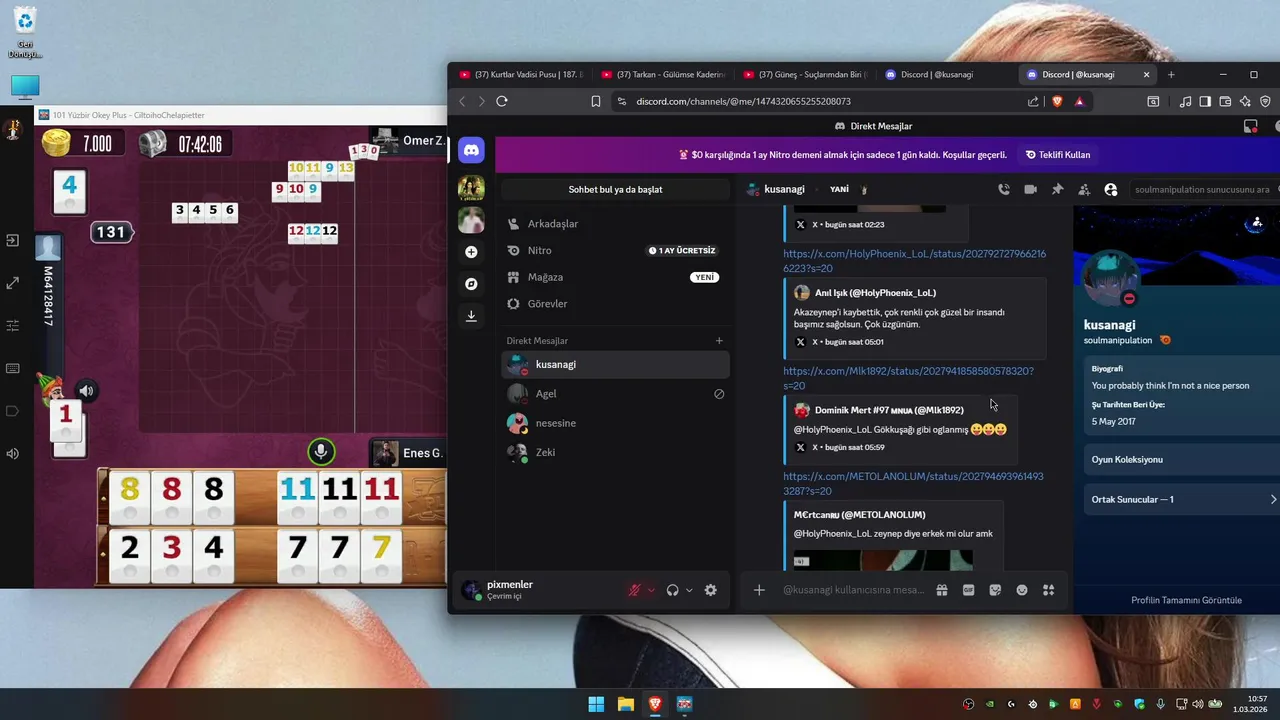This screenshot has height=720, width=1280.
Task: Open nesesine direct message
Action: pos(615,423)
